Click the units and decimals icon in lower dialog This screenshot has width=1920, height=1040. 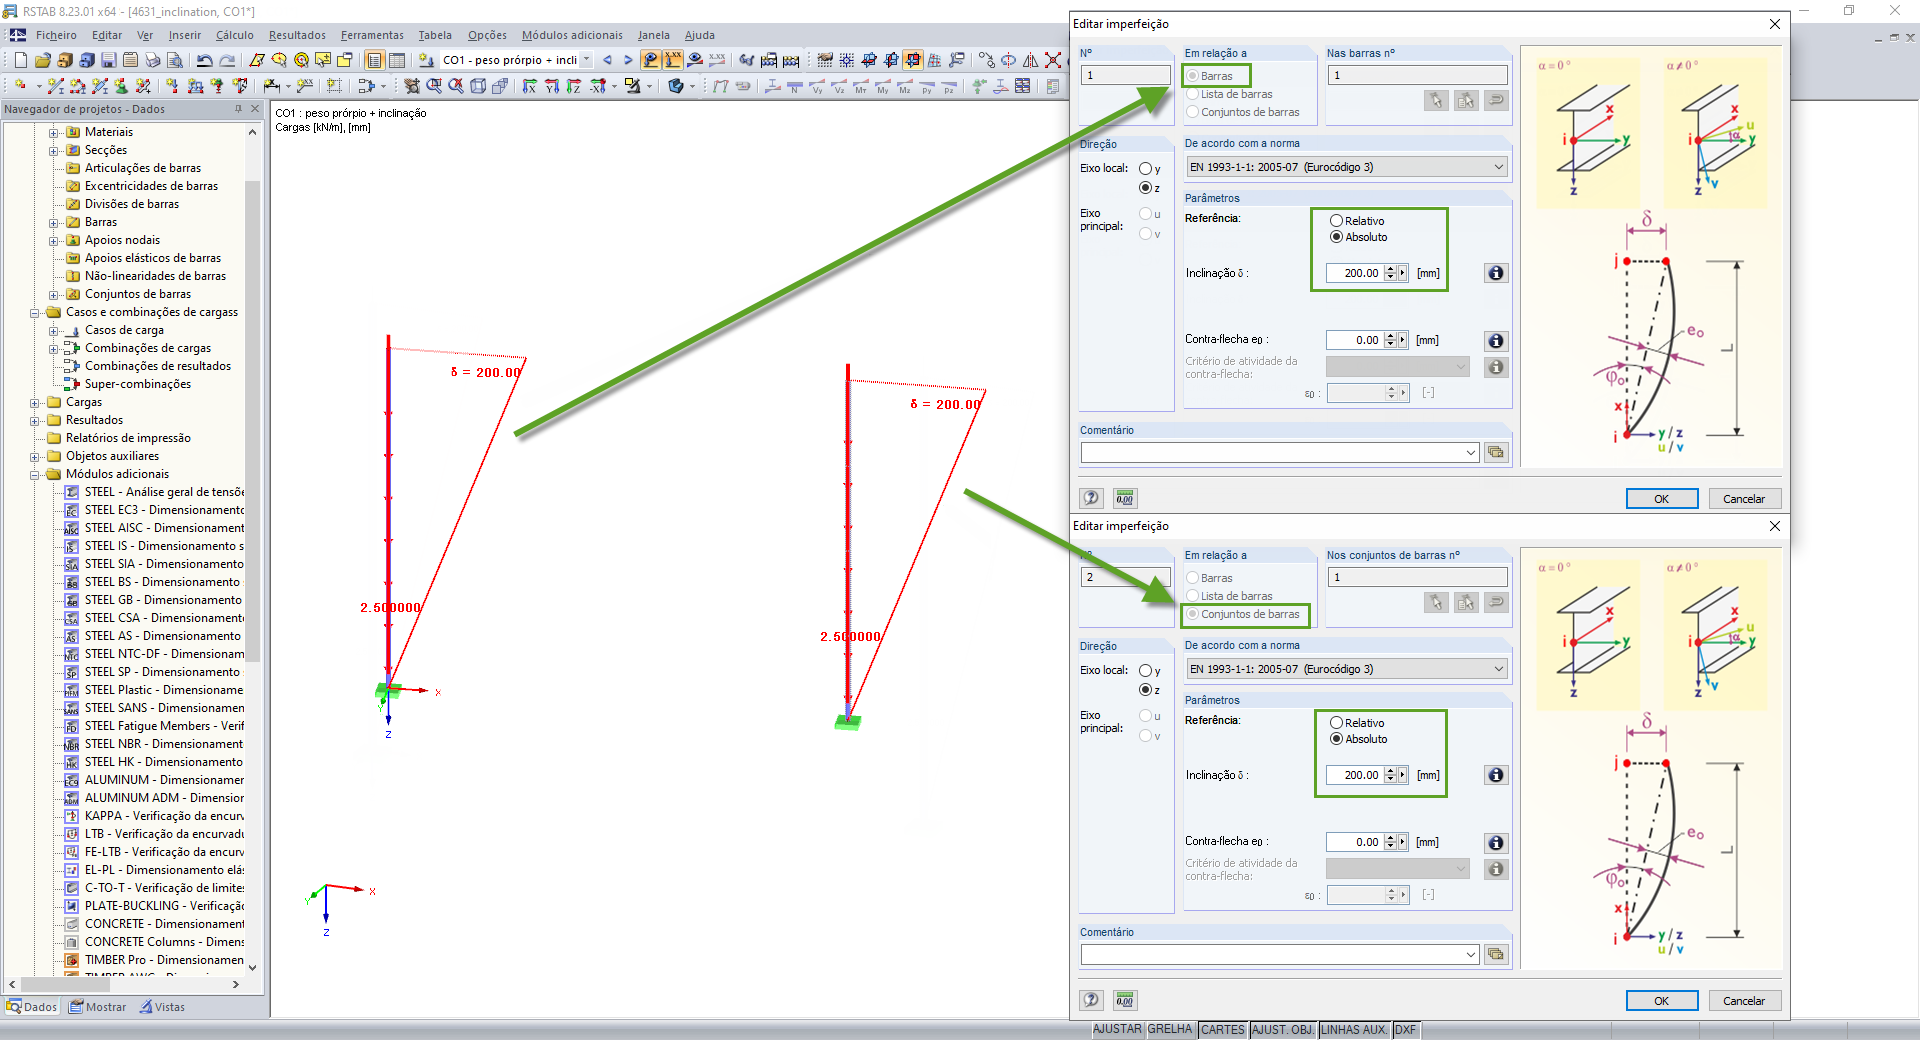click(1125, 1000)
